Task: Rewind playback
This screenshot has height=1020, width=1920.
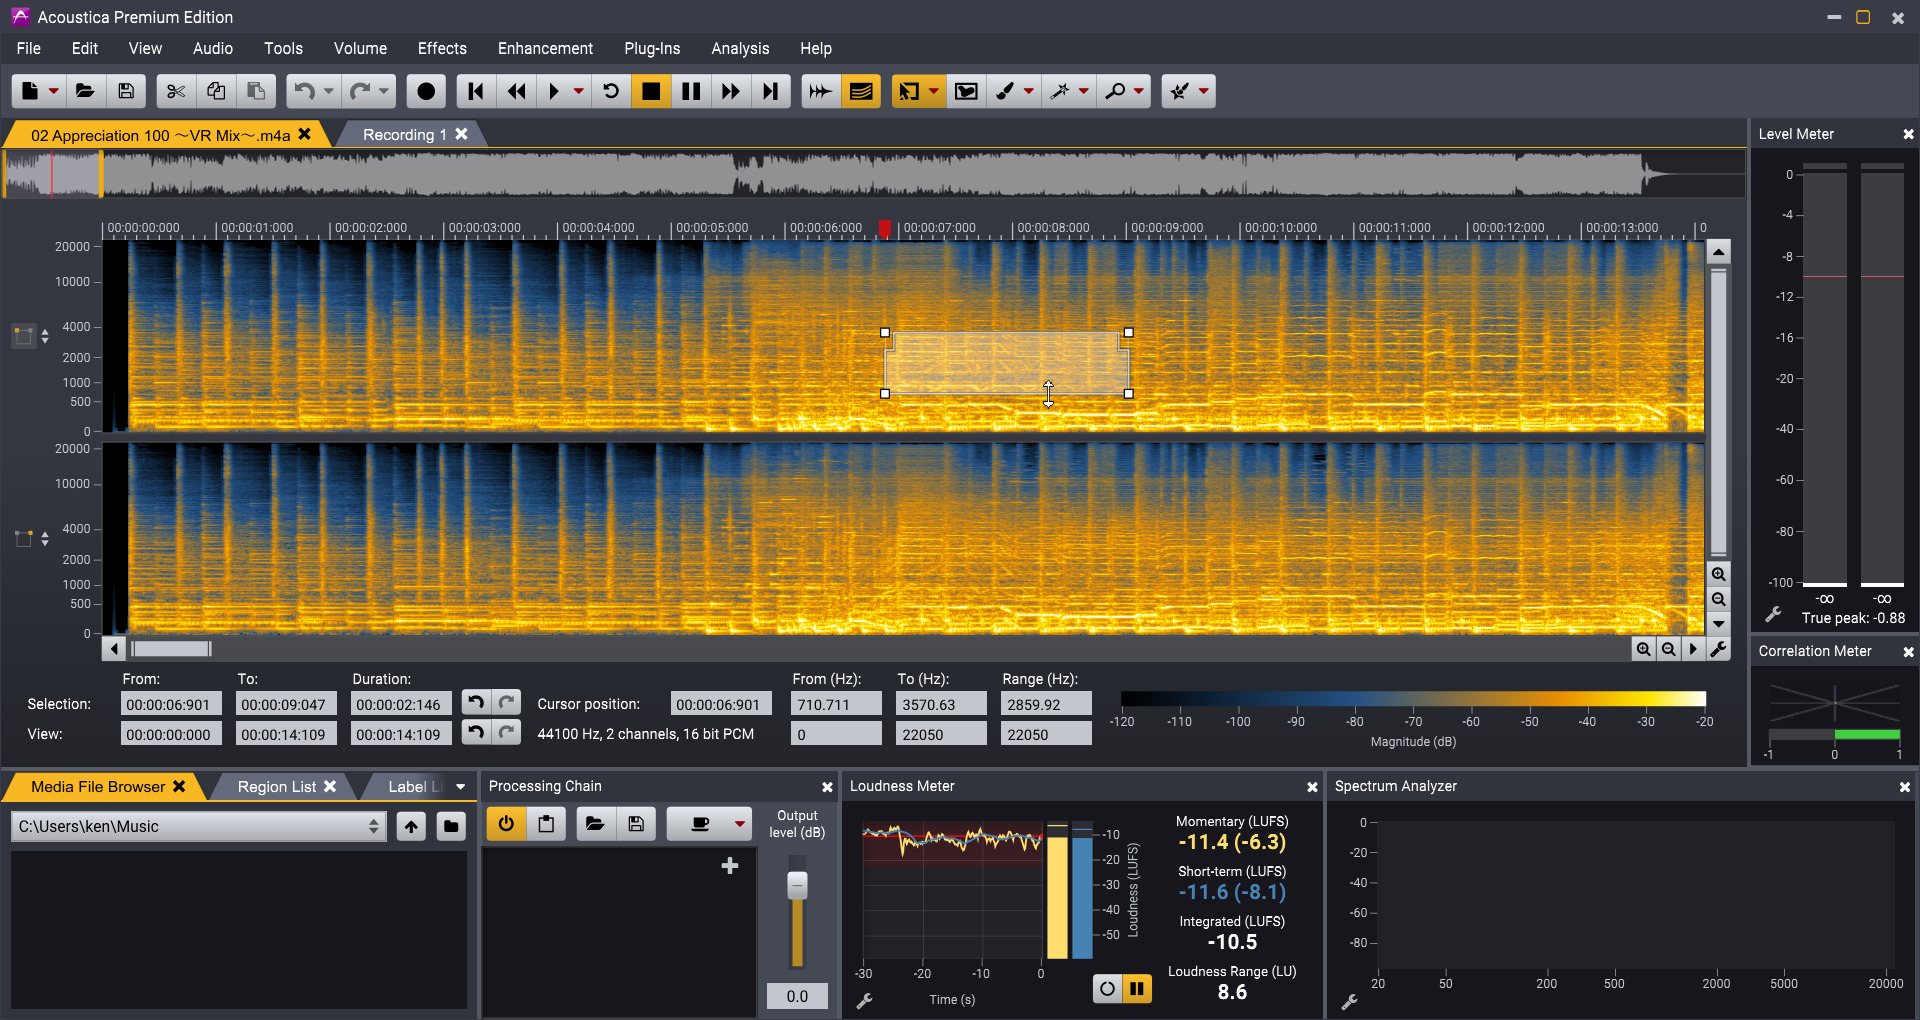Action: click(x=516, y=91)
